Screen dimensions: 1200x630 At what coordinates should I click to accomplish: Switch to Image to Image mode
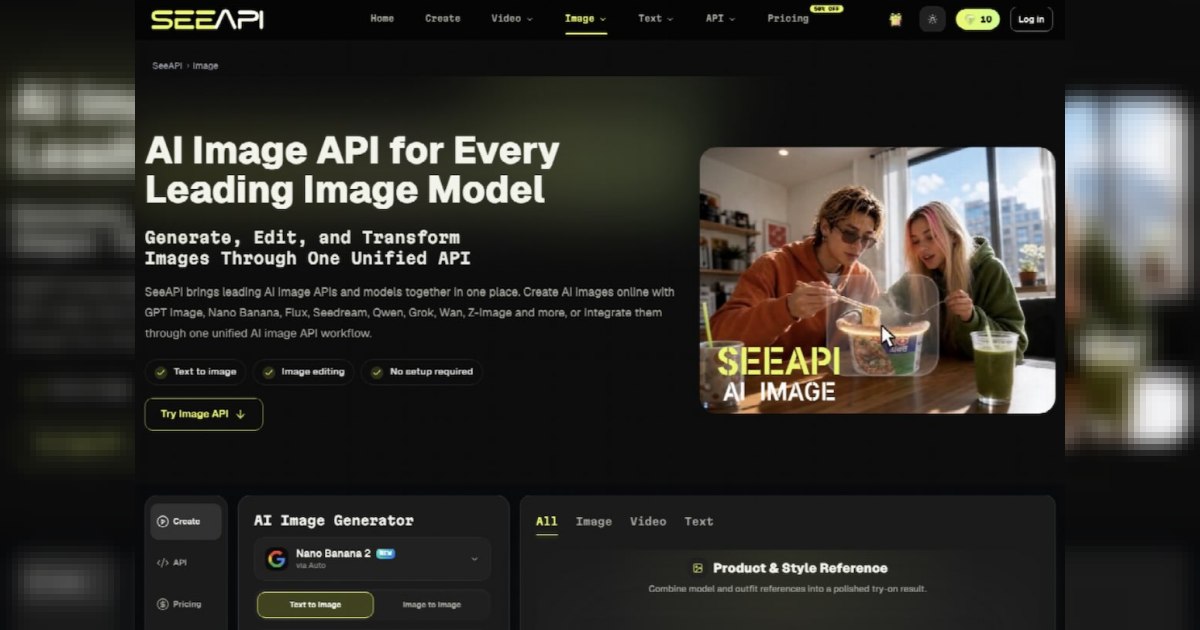point(432,605)
